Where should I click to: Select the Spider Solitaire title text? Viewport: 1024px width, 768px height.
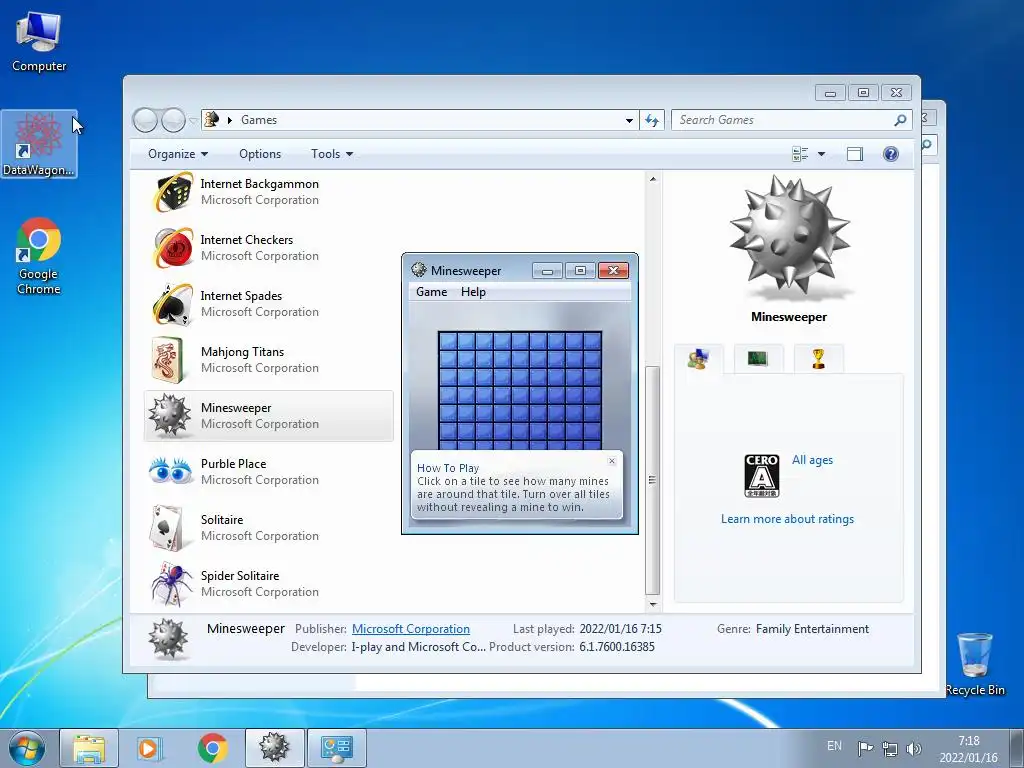click(240, 576)
